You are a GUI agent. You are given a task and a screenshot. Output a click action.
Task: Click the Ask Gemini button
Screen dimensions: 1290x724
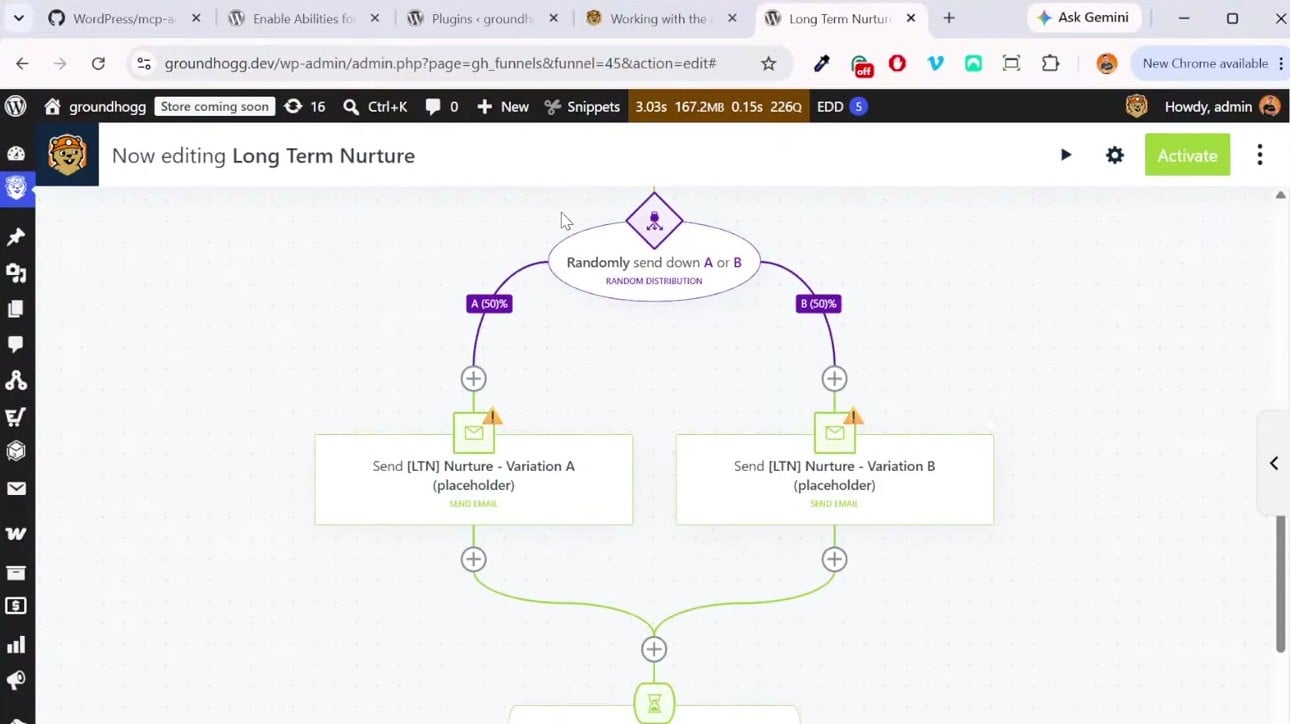pyautogui.click(x=1086, y=18)
